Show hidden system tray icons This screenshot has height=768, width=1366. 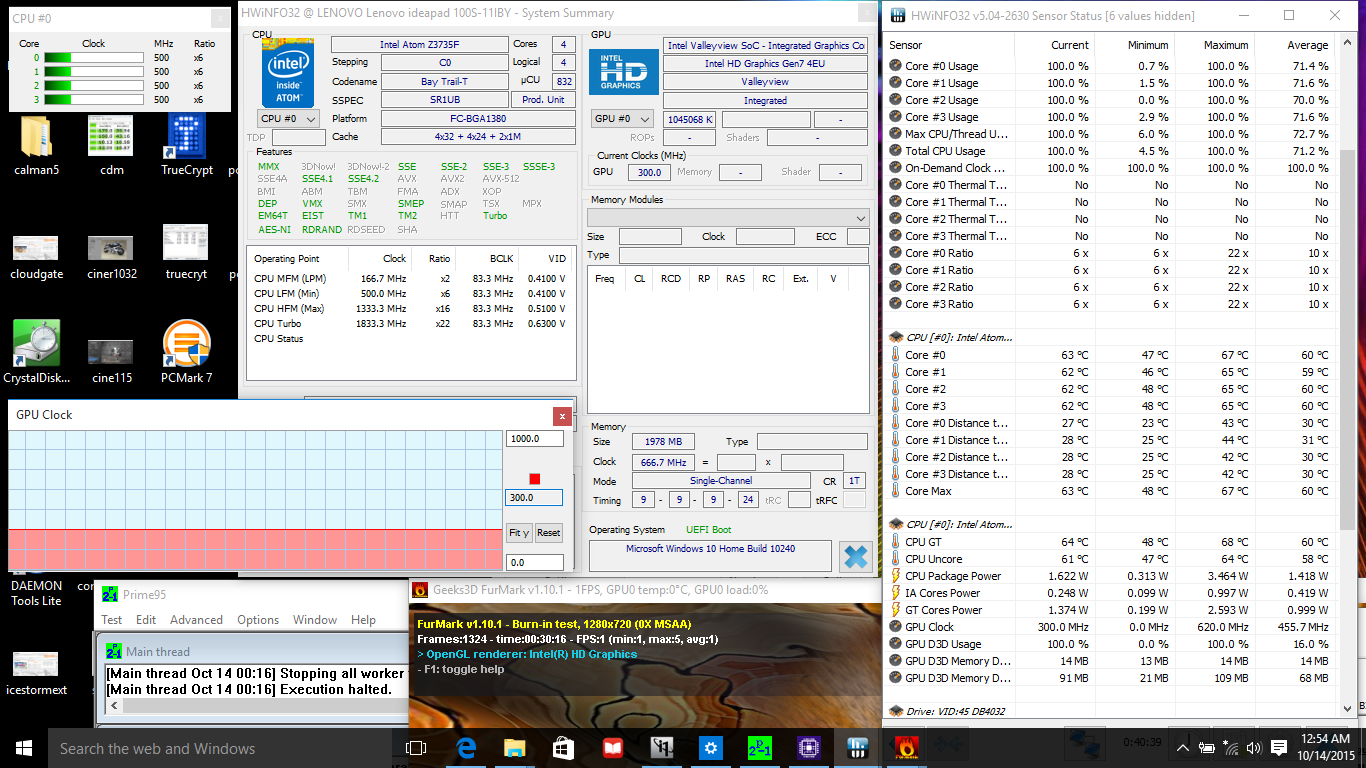pos(1183,748)
